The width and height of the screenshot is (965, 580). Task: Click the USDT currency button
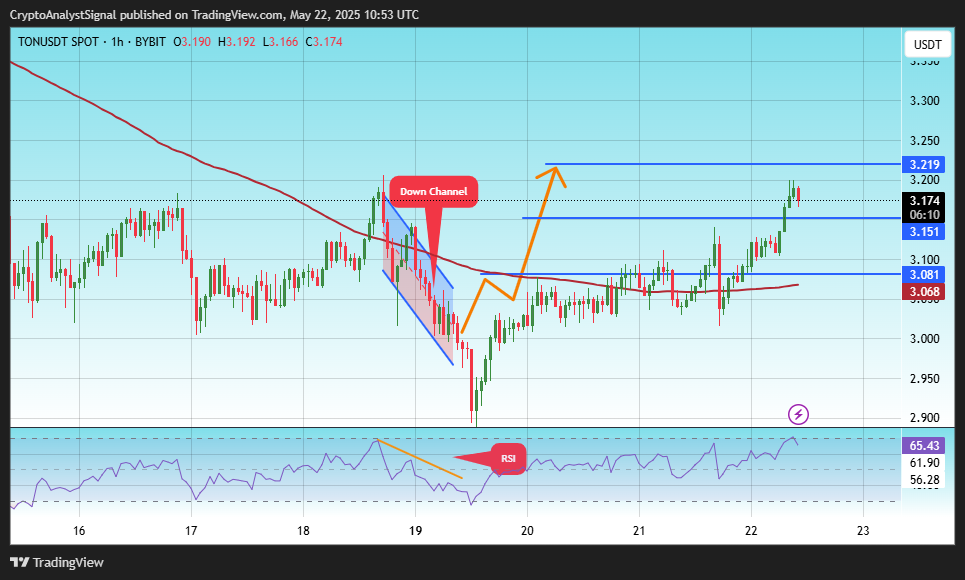pos(927,44)
